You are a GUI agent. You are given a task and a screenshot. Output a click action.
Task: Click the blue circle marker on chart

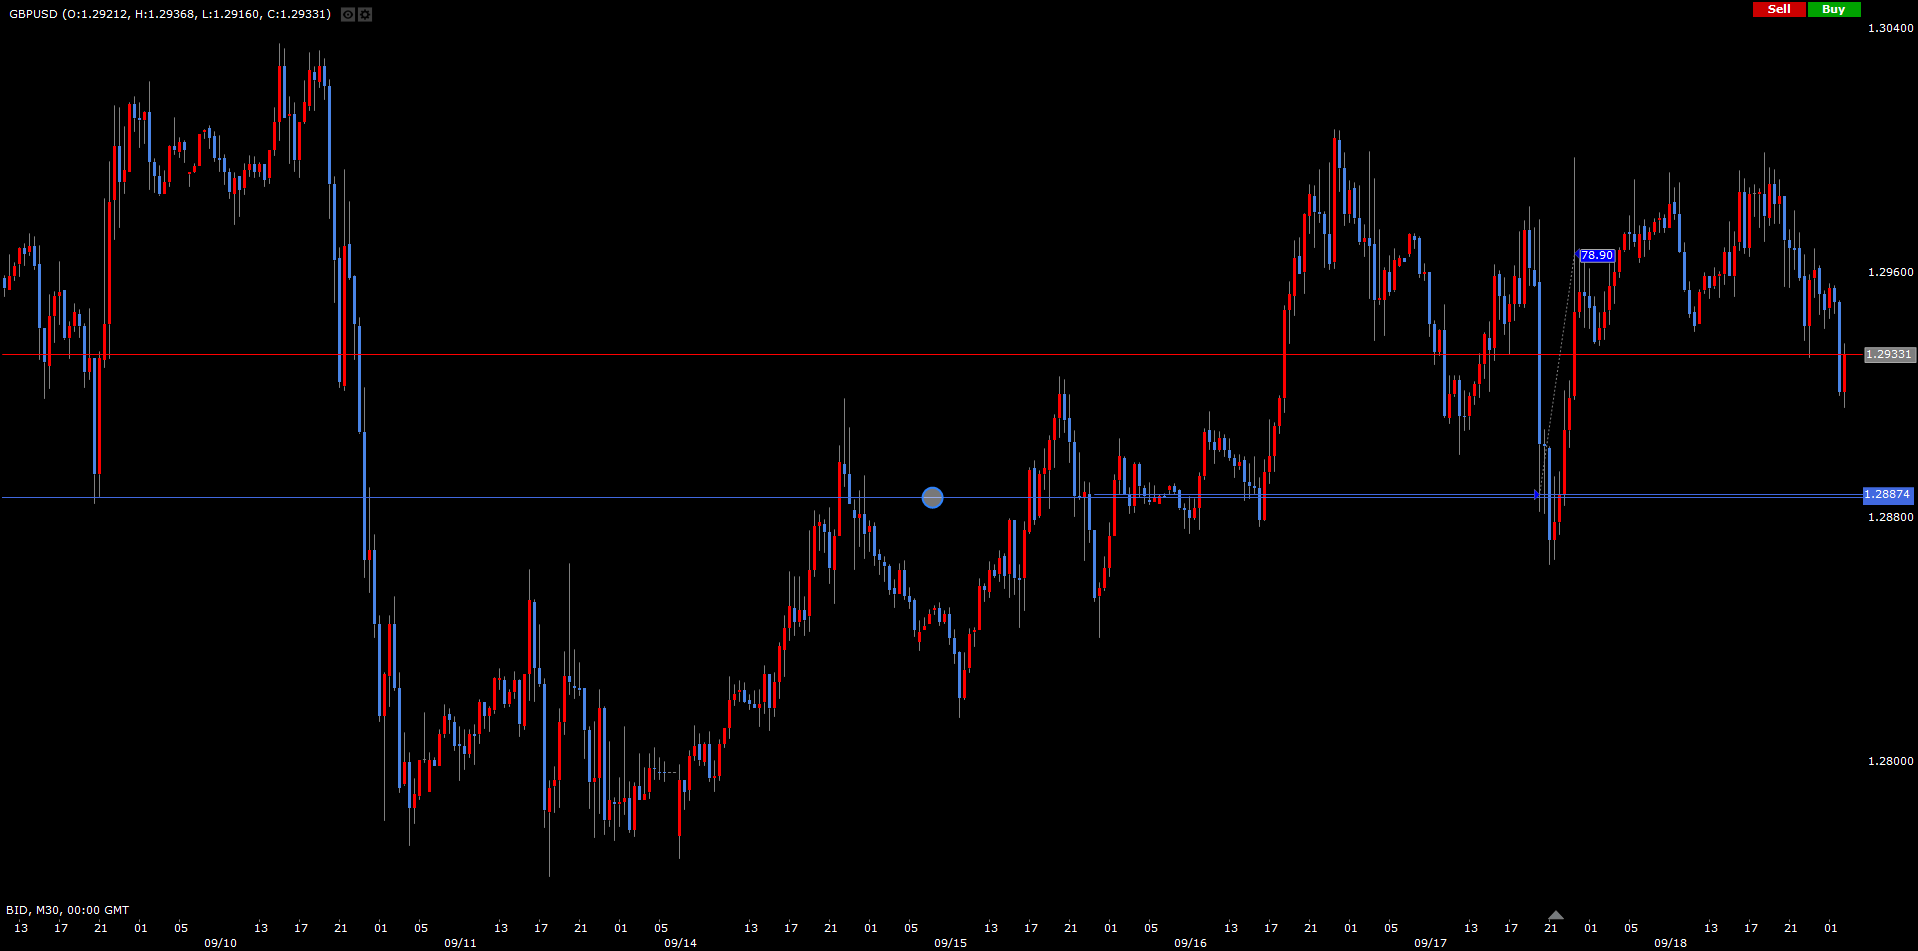[932, 497]
